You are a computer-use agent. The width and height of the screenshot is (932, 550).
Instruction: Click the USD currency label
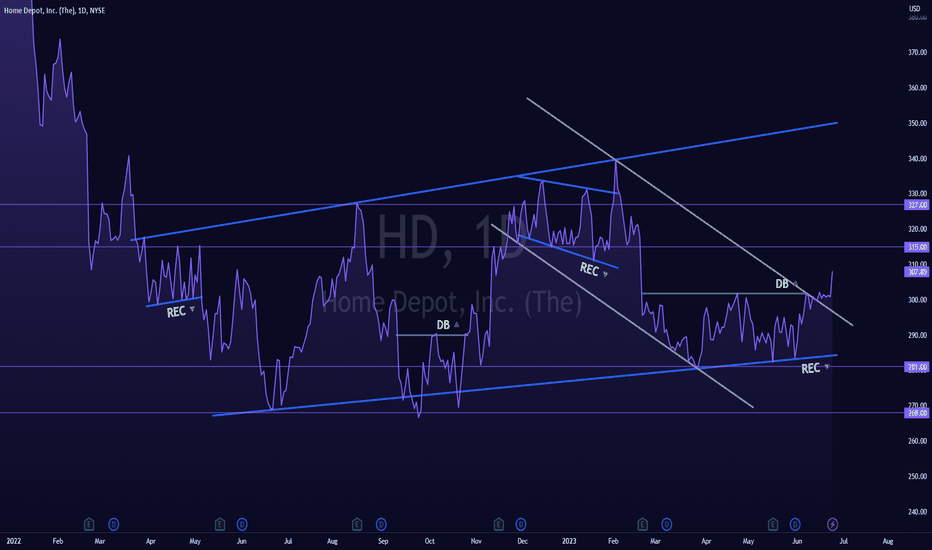(915, 8)
